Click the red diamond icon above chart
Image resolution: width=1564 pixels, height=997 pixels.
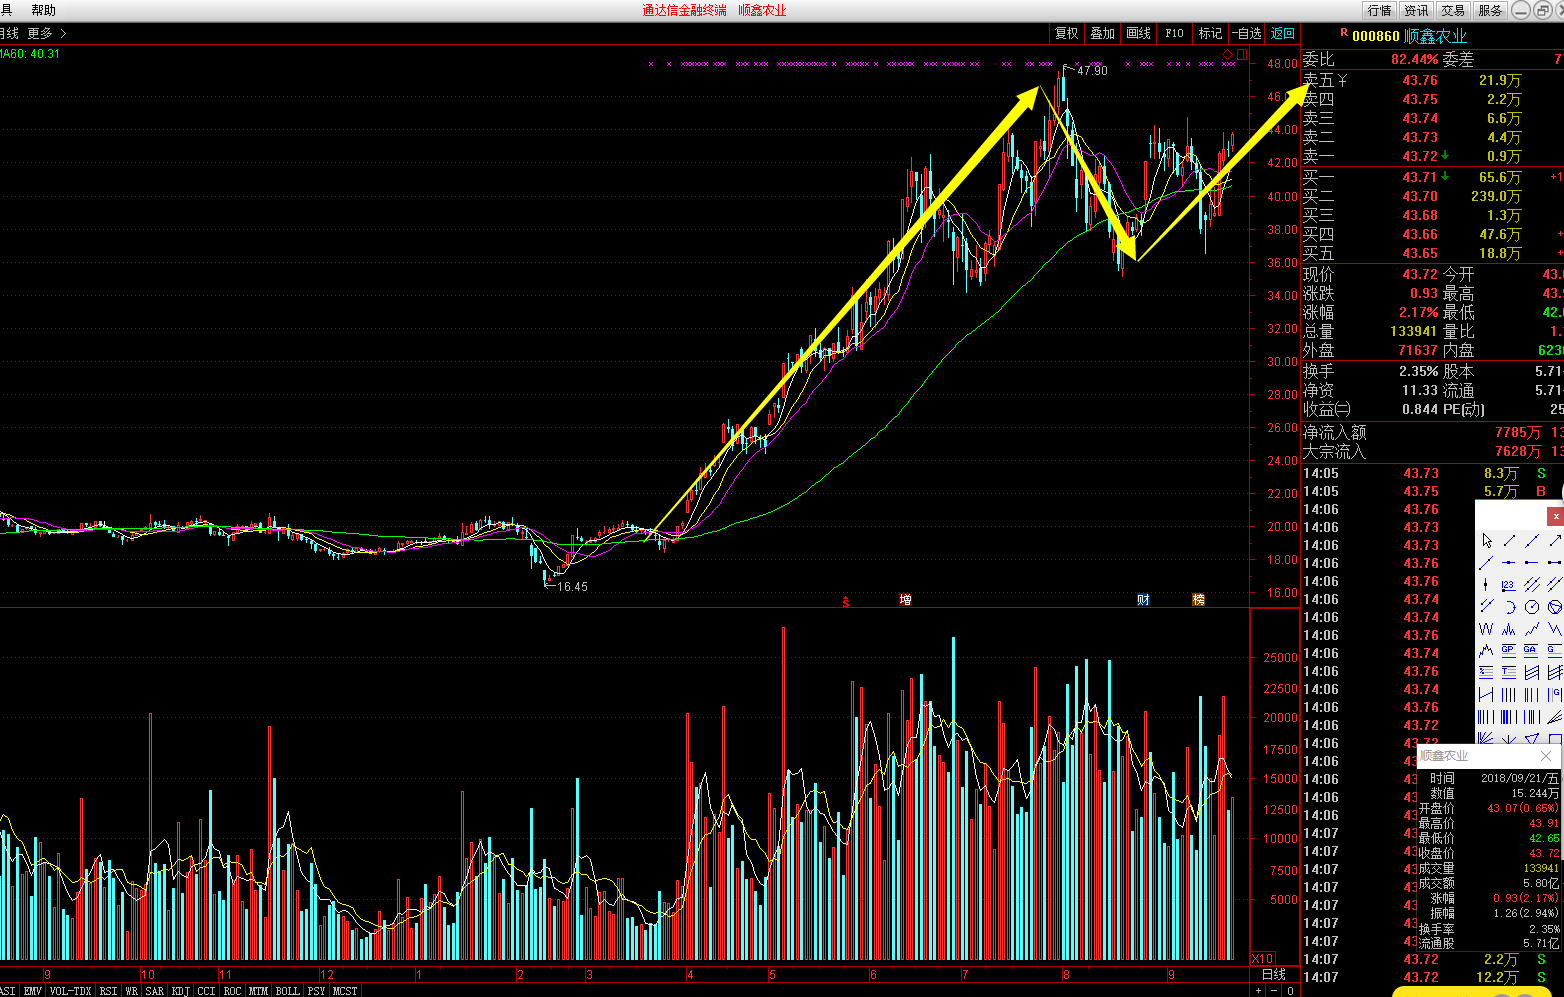(1228, 53)
